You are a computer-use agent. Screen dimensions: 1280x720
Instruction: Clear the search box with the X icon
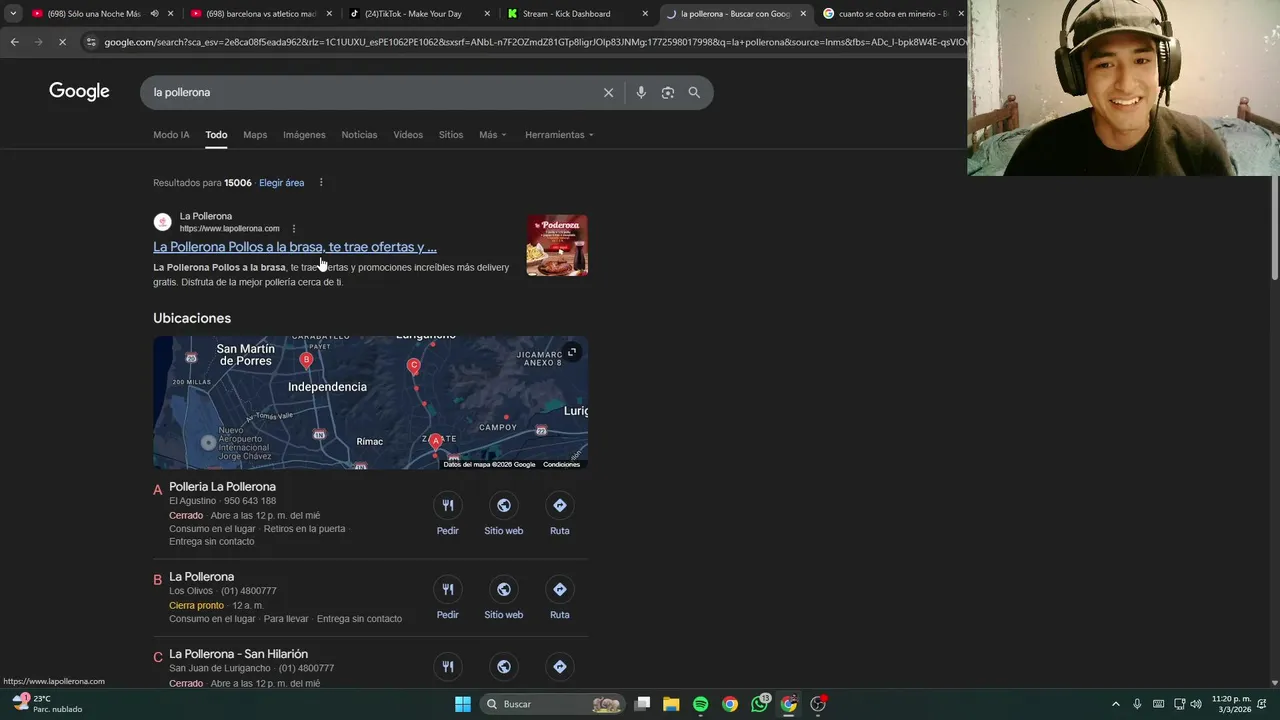pyautogui.click(x=608, y=92)
